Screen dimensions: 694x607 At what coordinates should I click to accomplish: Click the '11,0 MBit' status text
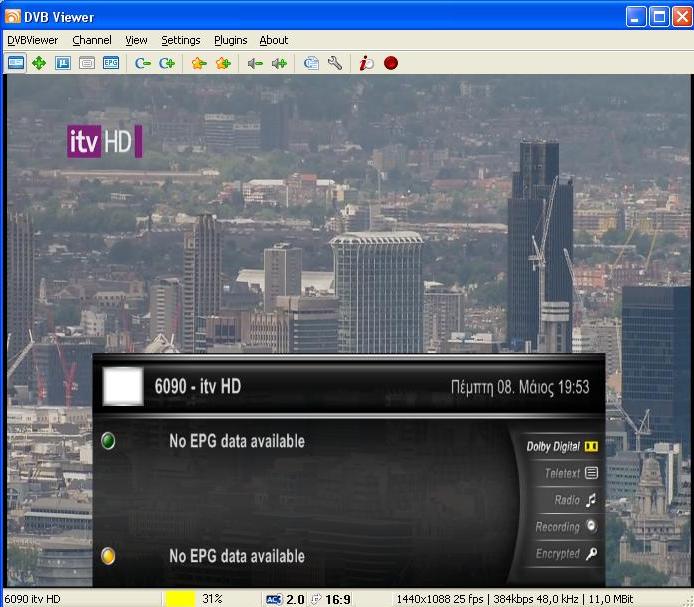pyautogui.click(x=611, y=599)
